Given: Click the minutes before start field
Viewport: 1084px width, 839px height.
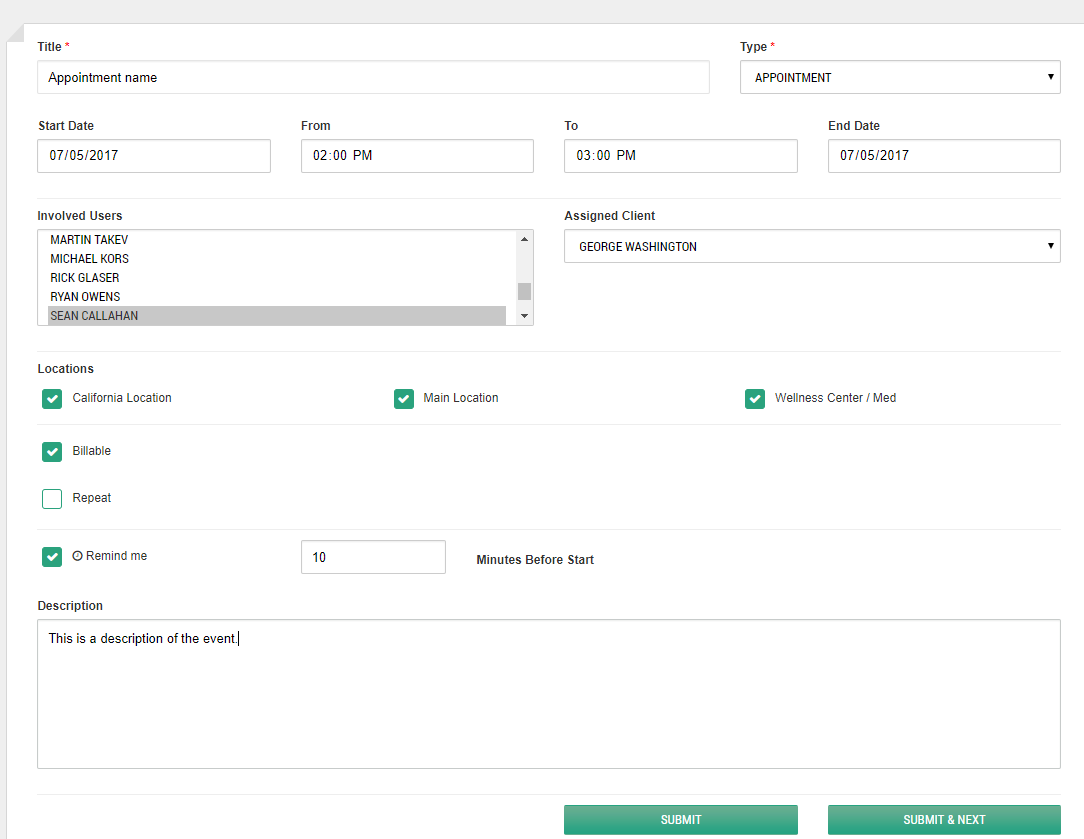Looking at the screenshot, I should point(373,557).
